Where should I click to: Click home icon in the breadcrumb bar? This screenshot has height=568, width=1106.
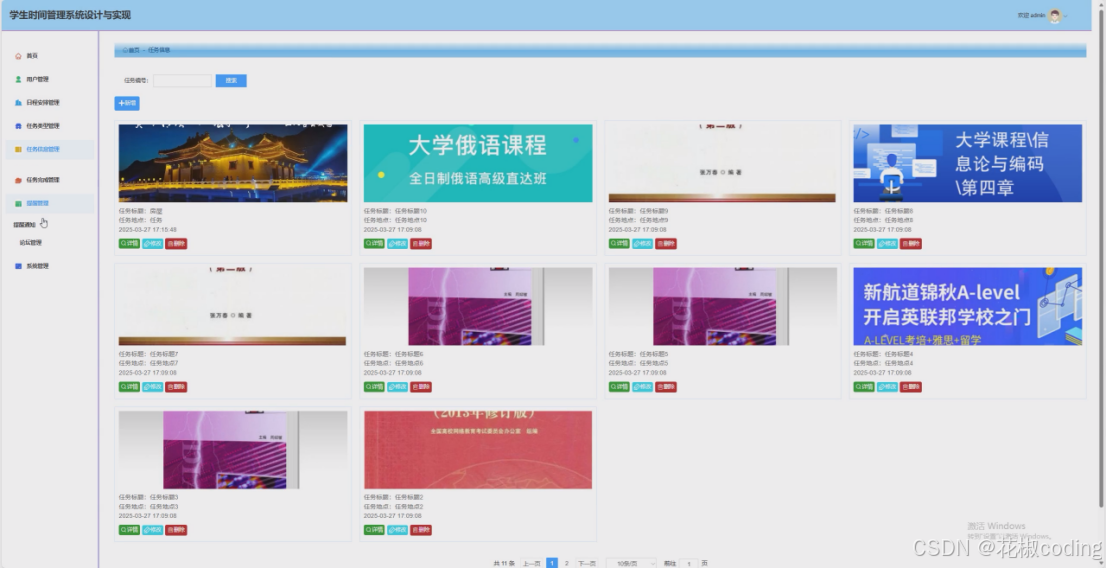[126, 50]
